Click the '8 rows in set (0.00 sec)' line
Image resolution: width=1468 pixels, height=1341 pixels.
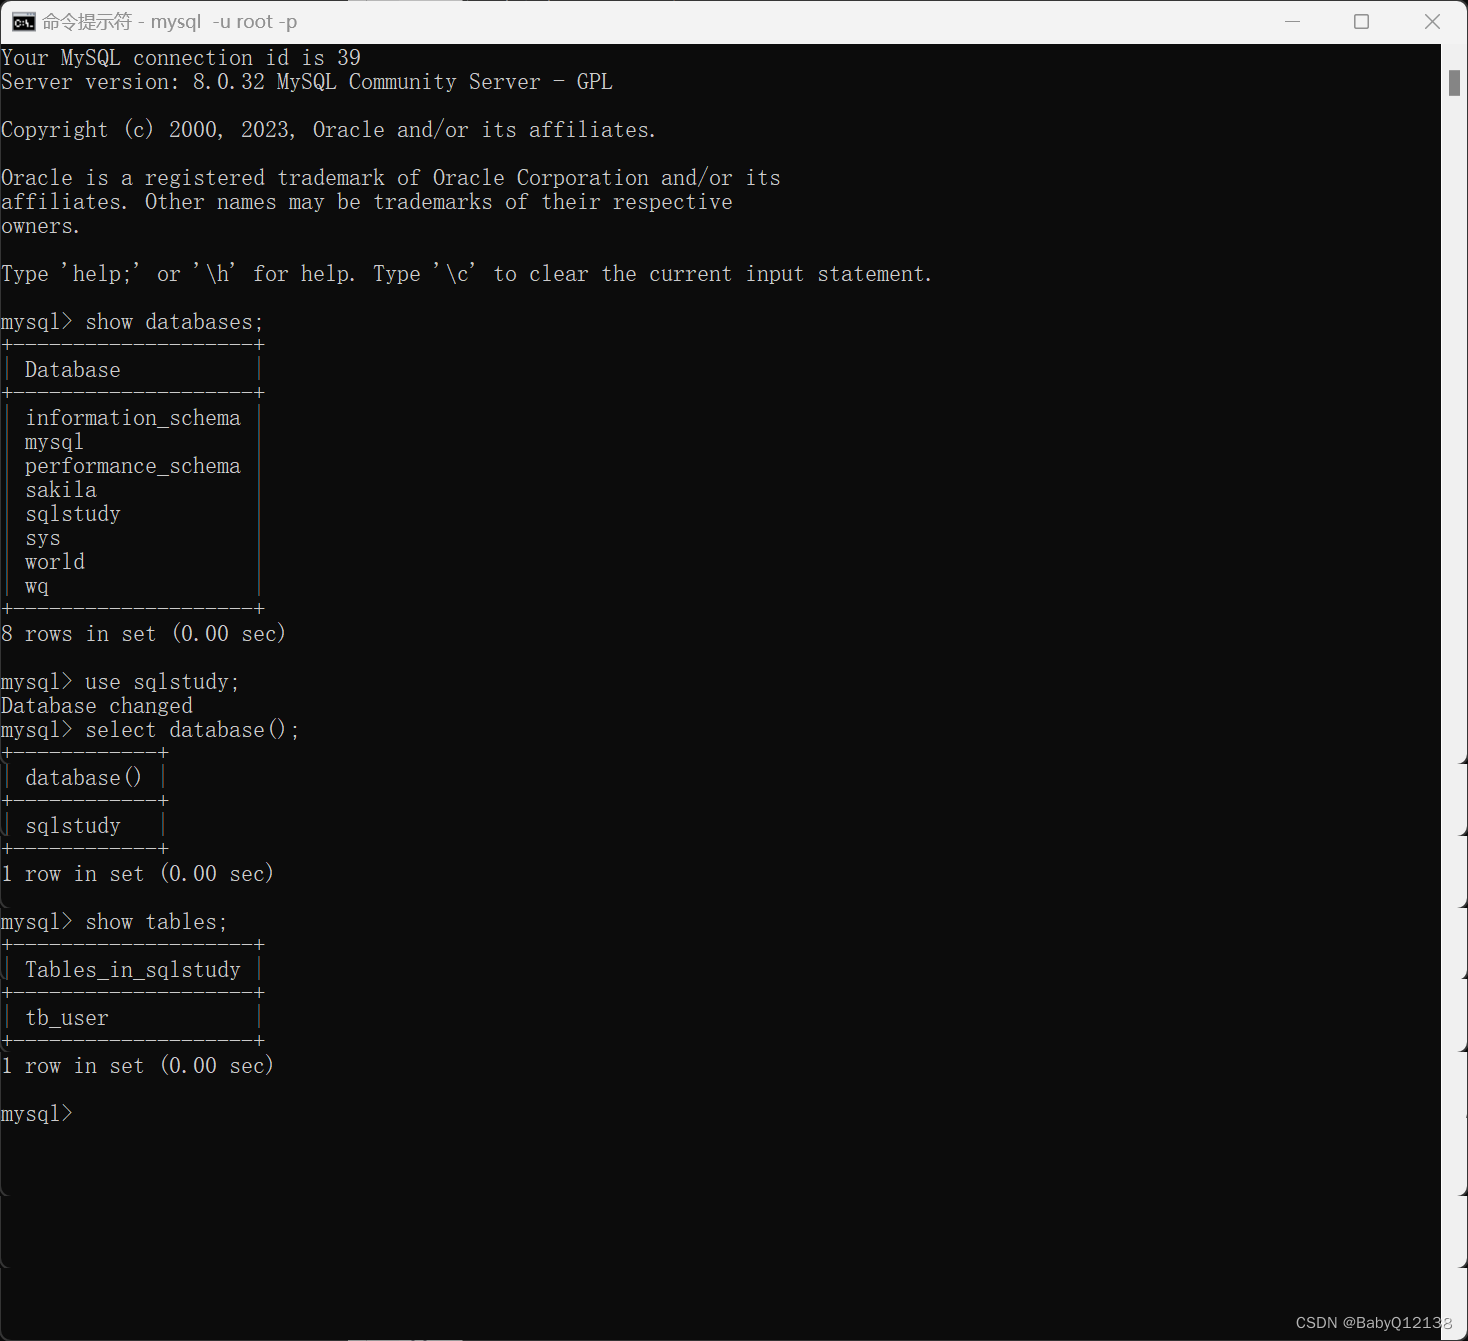(x=143, y=634)
